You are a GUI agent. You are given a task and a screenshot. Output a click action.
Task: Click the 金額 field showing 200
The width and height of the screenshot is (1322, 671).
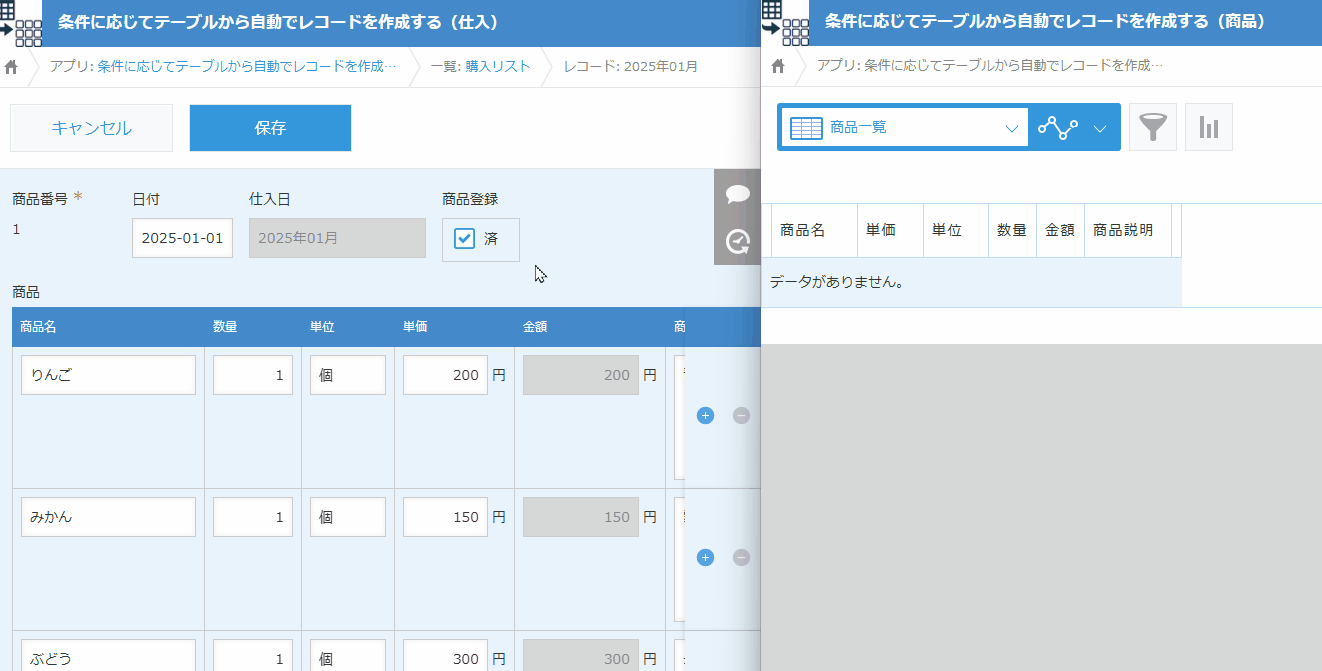tap(581, 375)
